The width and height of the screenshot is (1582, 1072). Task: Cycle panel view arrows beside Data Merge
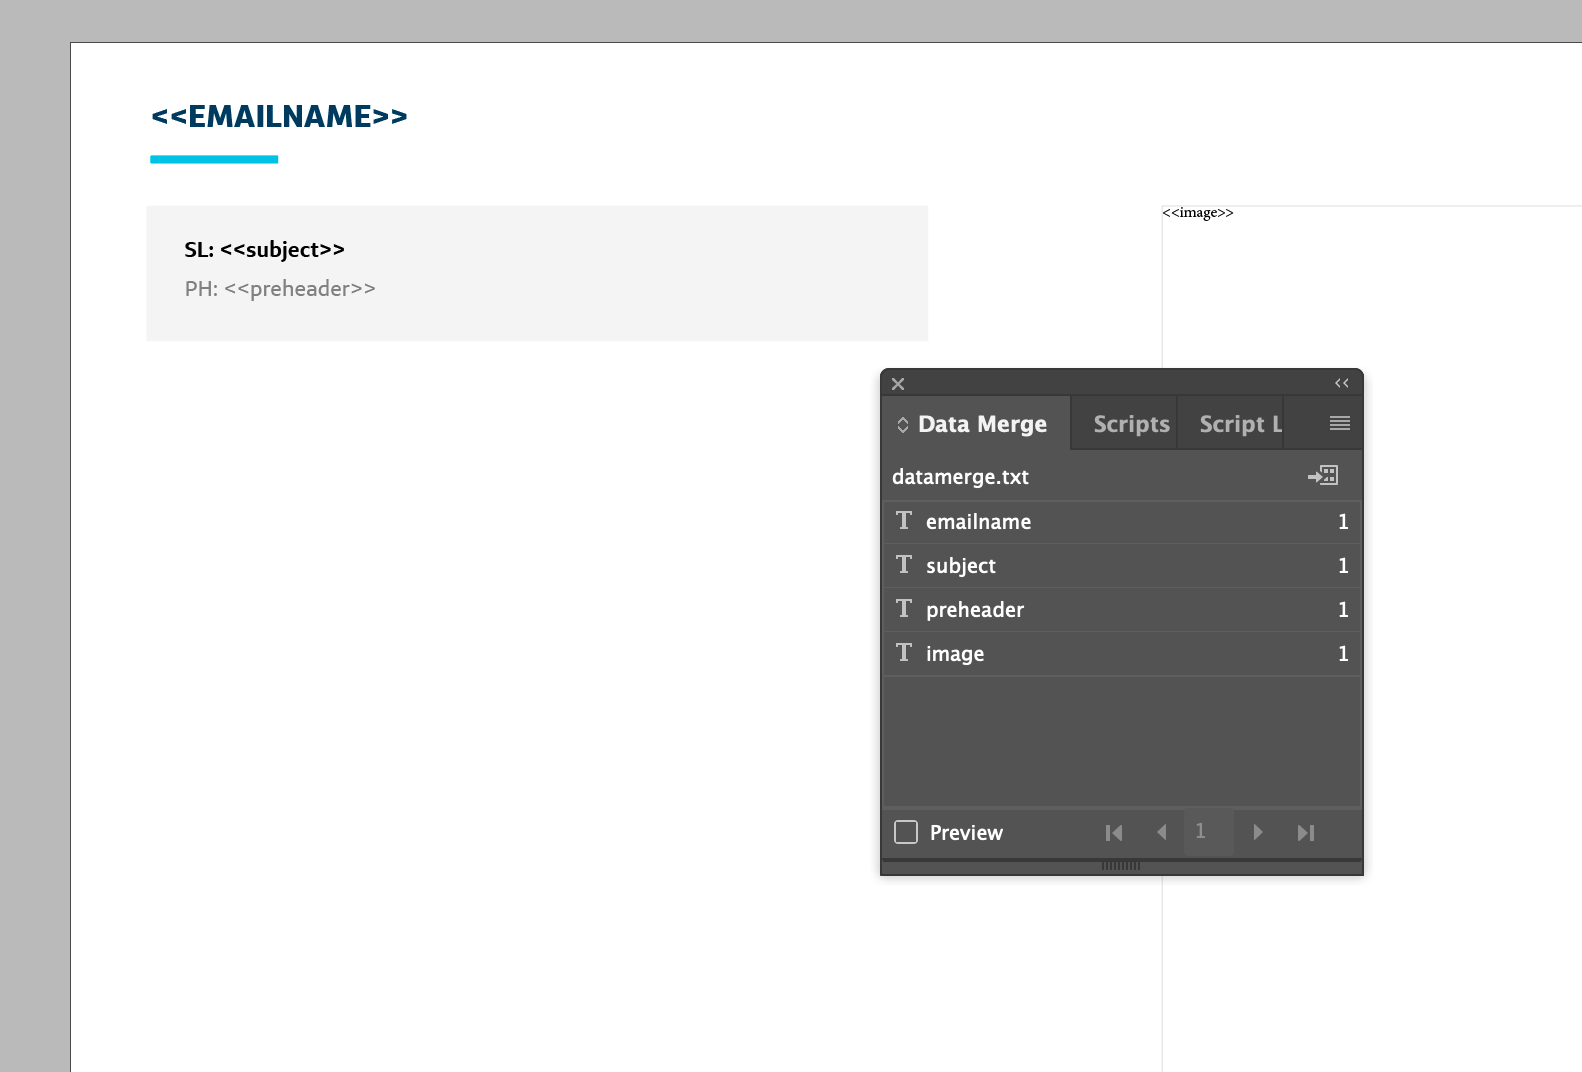[x=903, y=425]
